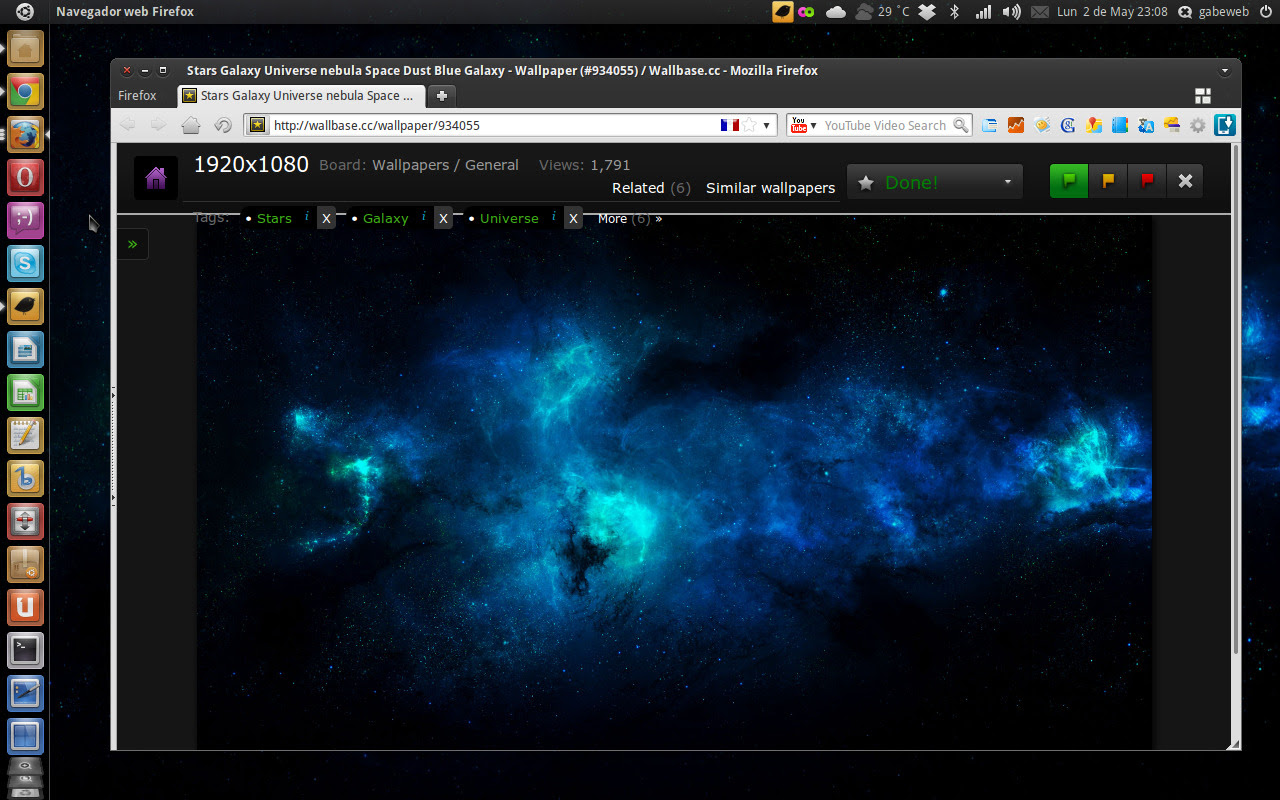Click the blue notebook toolbar icon
The image size is (1280, 800).
coord(1120,125)
